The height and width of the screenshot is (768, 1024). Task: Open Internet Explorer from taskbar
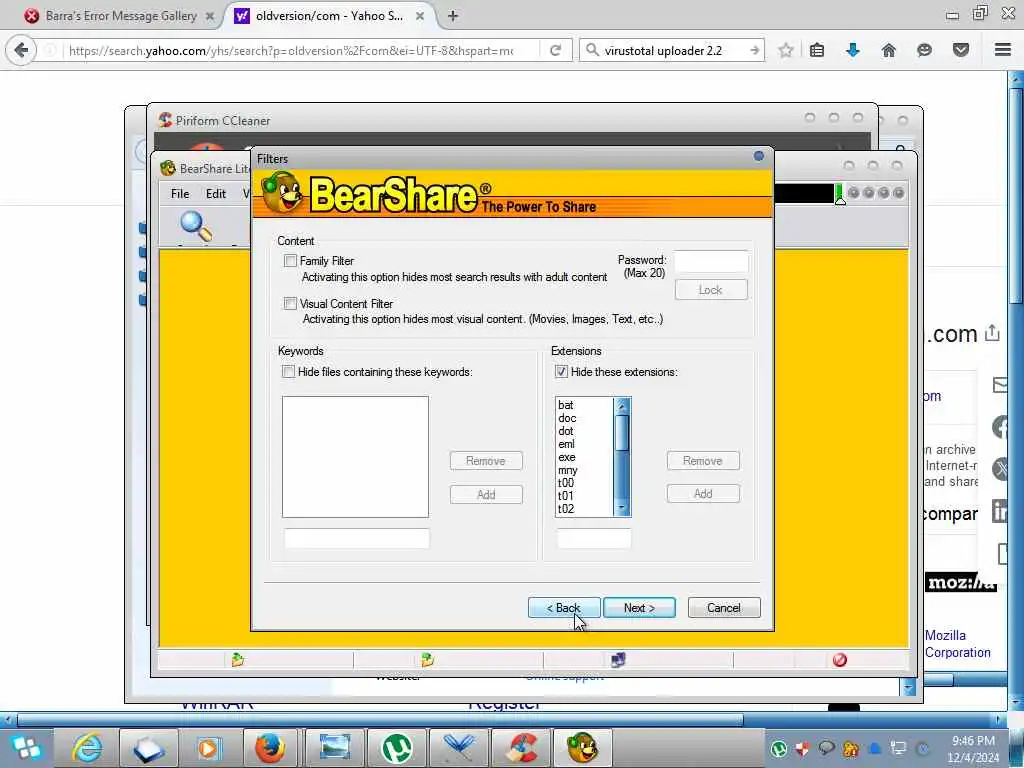click(87, 747)
